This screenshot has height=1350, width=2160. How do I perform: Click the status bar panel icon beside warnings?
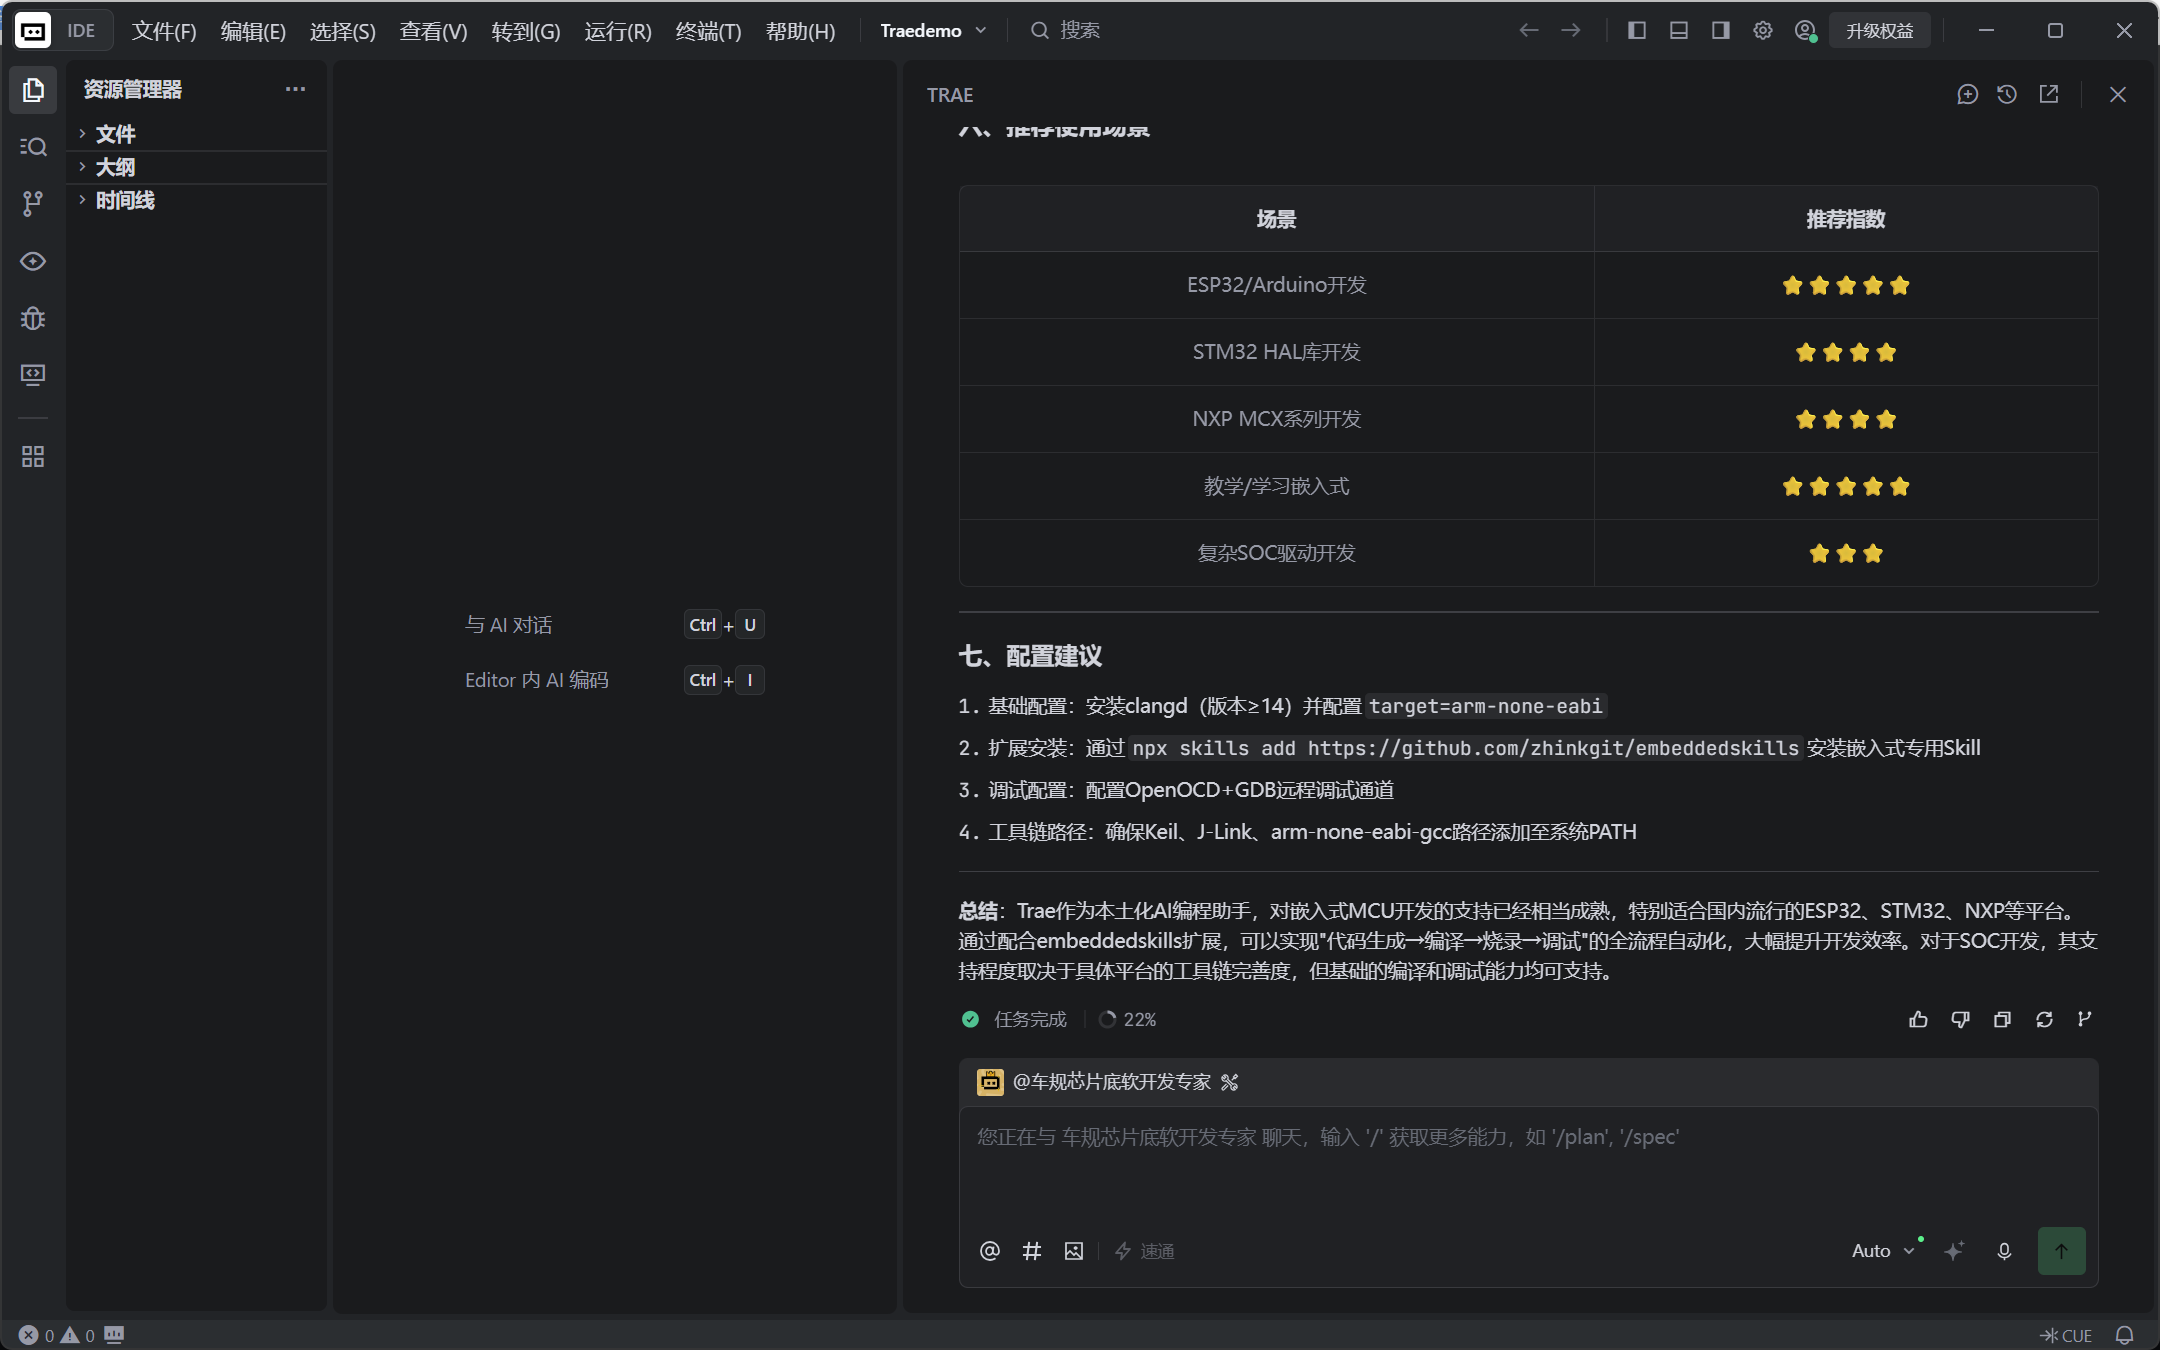click(x=114, y=1335)
